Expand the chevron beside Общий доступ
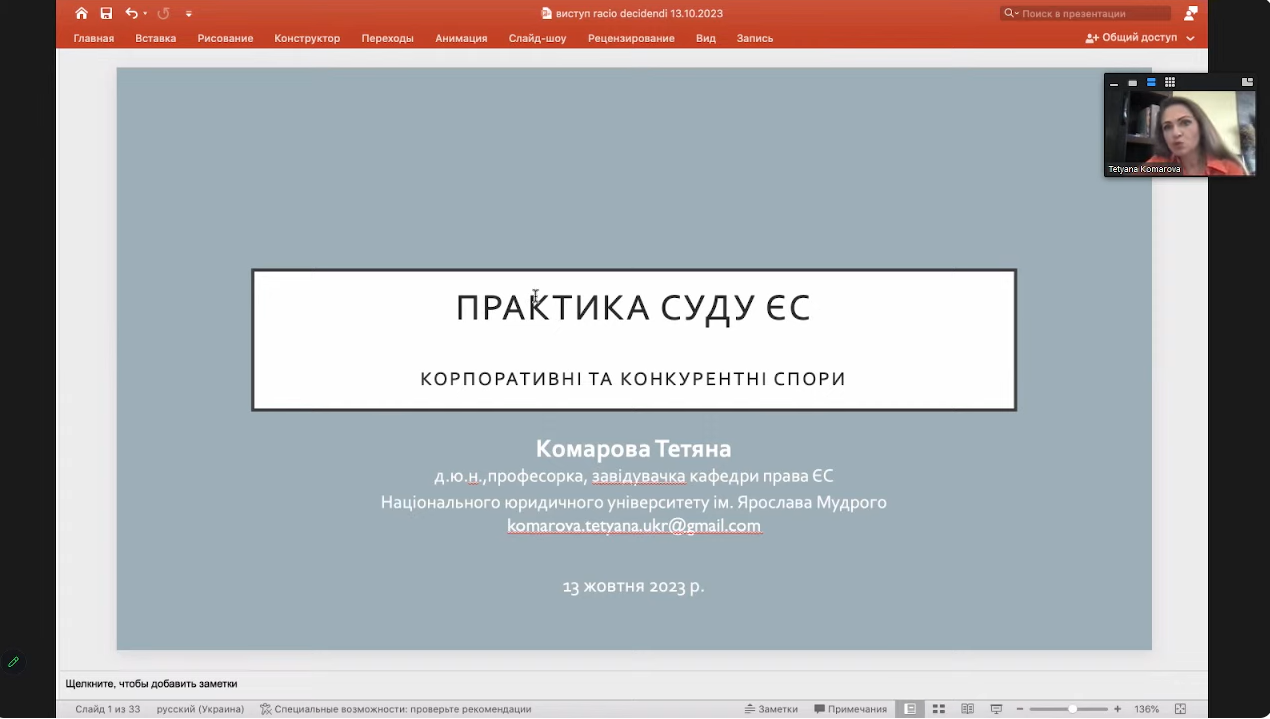This screenshot has width=1270, height=719. point(1190,38)
